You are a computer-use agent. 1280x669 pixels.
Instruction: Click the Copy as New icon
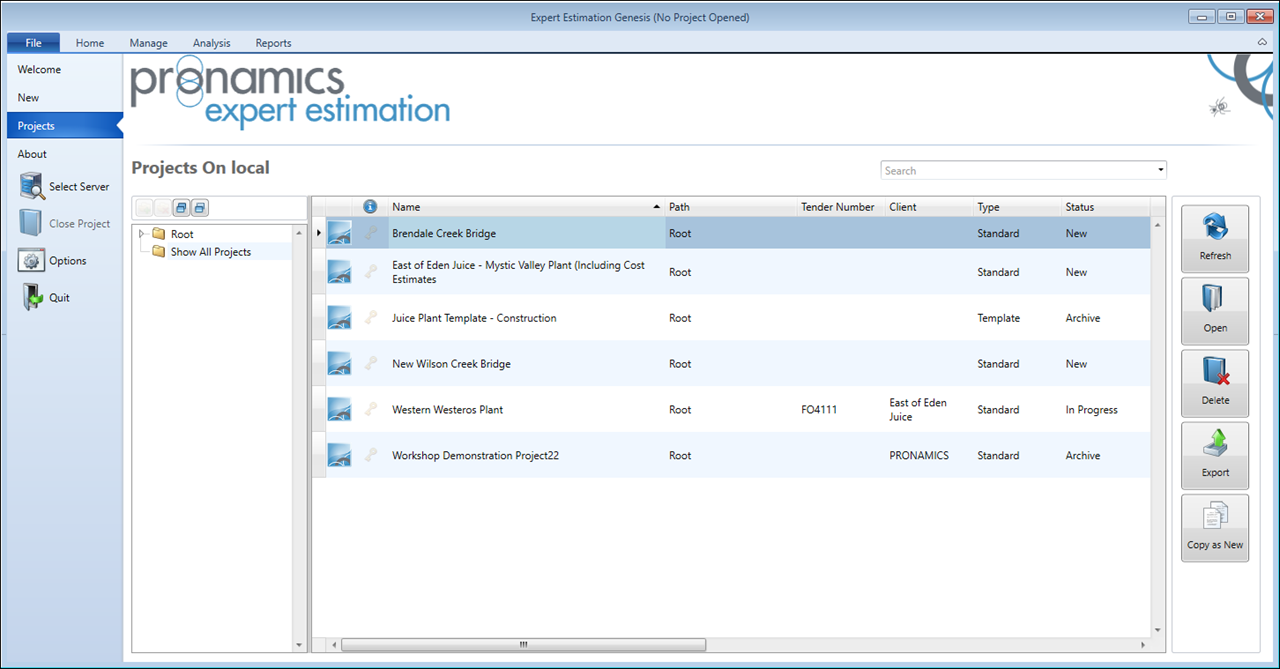pyautogui.click(x=1215, y=518)
